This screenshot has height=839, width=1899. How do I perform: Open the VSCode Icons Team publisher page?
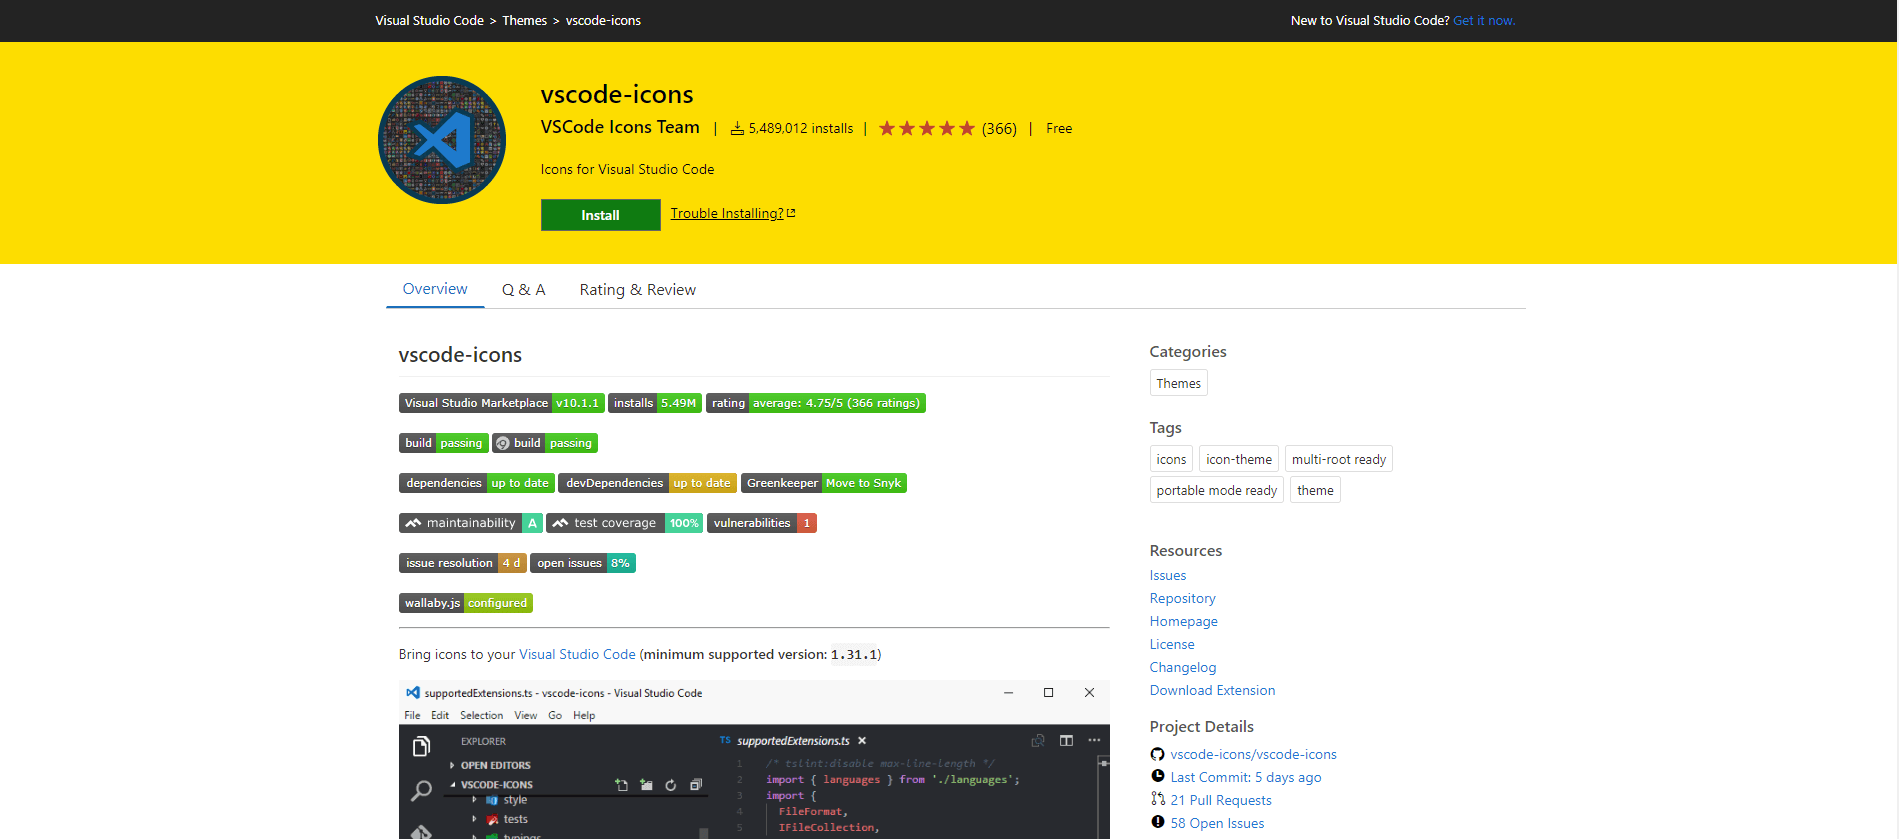click(620, 127)
